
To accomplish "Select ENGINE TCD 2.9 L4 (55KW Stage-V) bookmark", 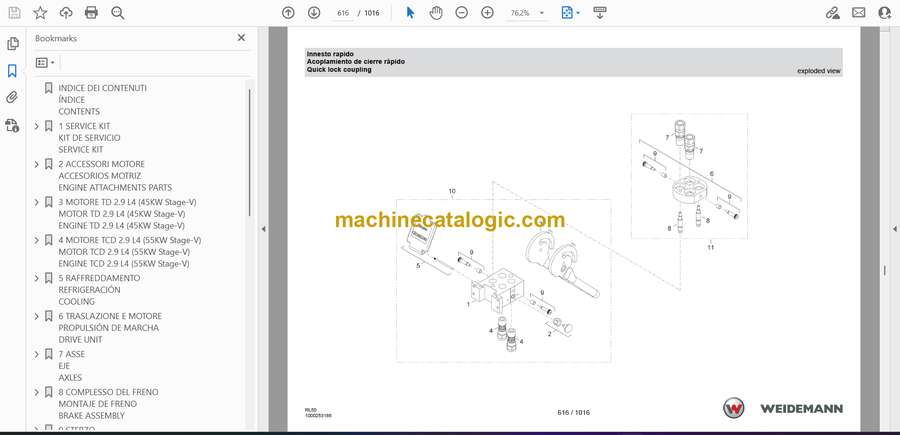I will pos(124,263).
